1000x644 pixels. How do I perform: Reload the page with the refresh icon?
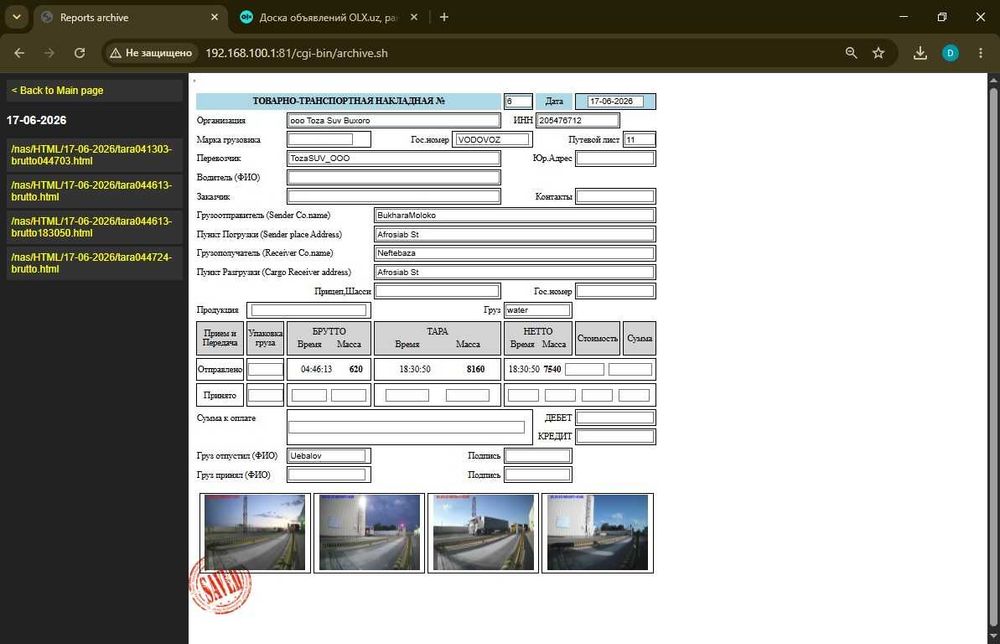point(80,53)
